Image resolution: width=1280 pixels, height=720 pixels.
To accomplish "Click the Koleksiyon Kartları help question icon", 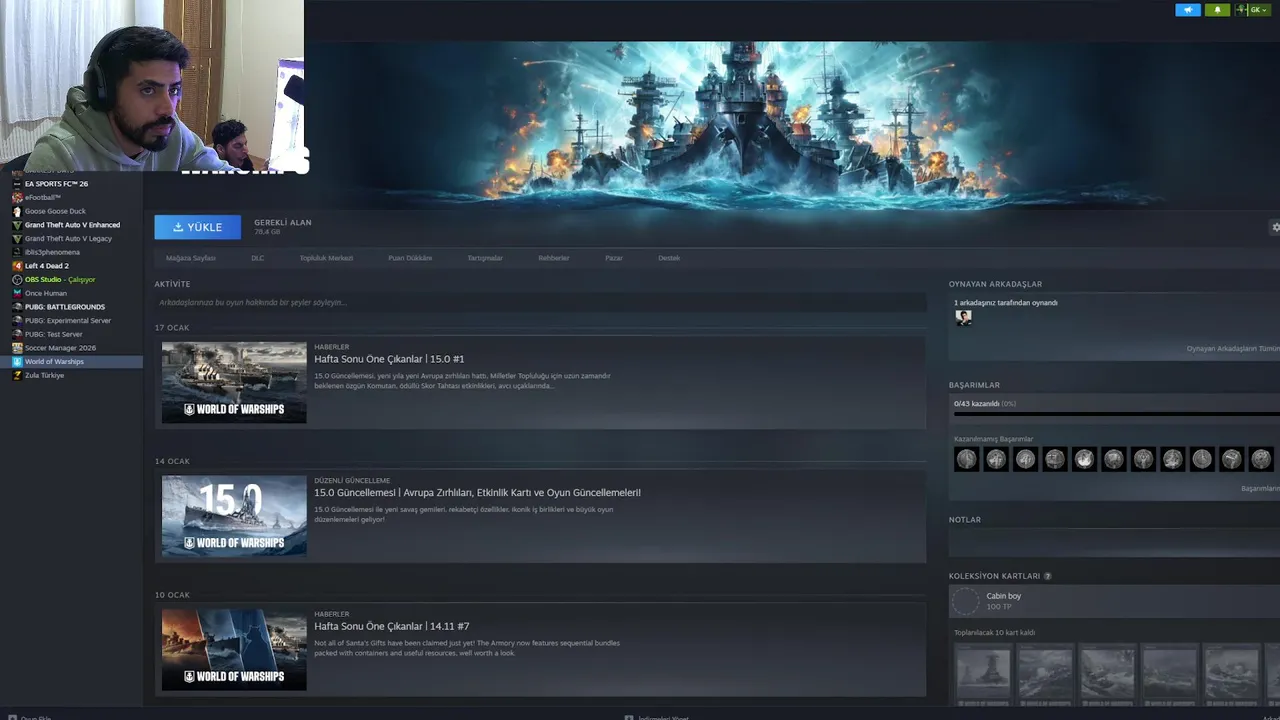I will point(1048,576).
